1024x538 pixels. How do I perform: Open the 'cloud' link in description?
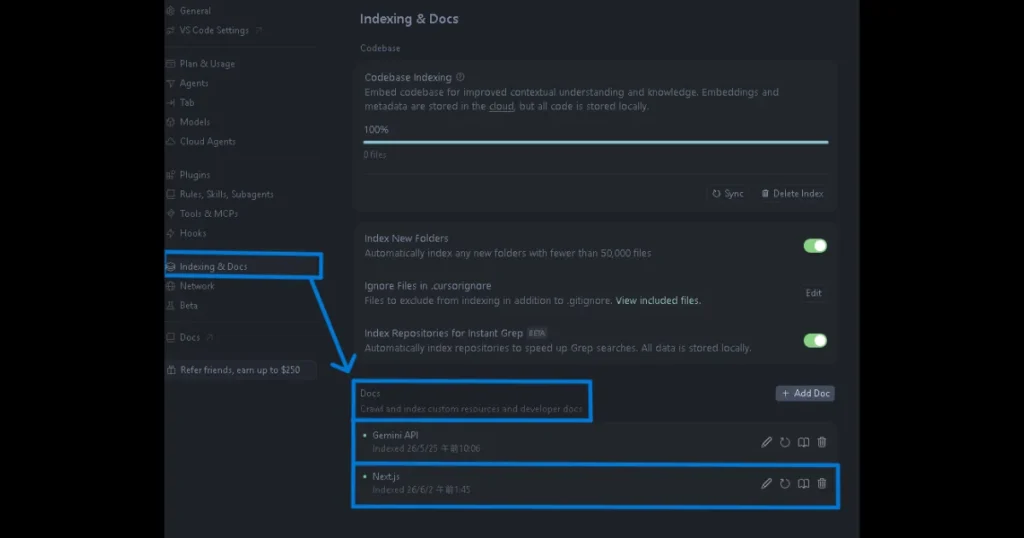(x=501, y=106)
